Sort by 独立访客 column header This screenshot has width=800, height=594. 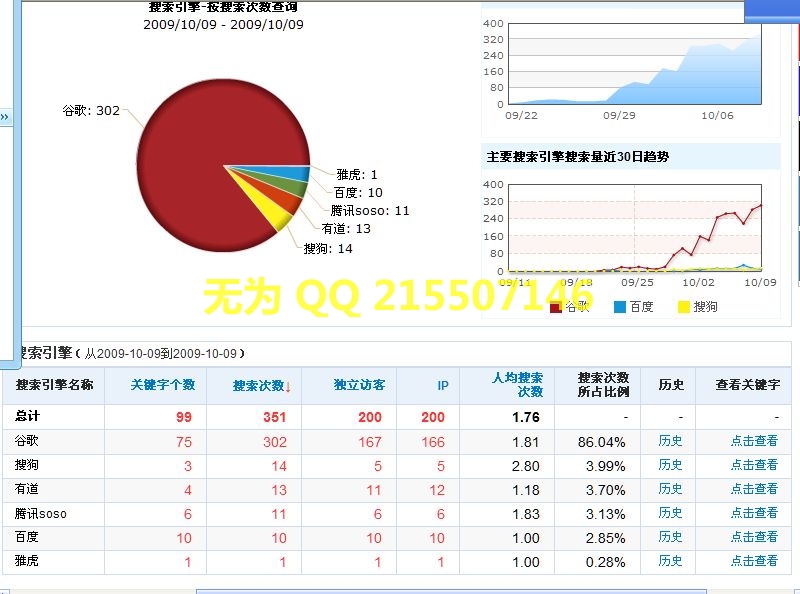coord(359,385)
